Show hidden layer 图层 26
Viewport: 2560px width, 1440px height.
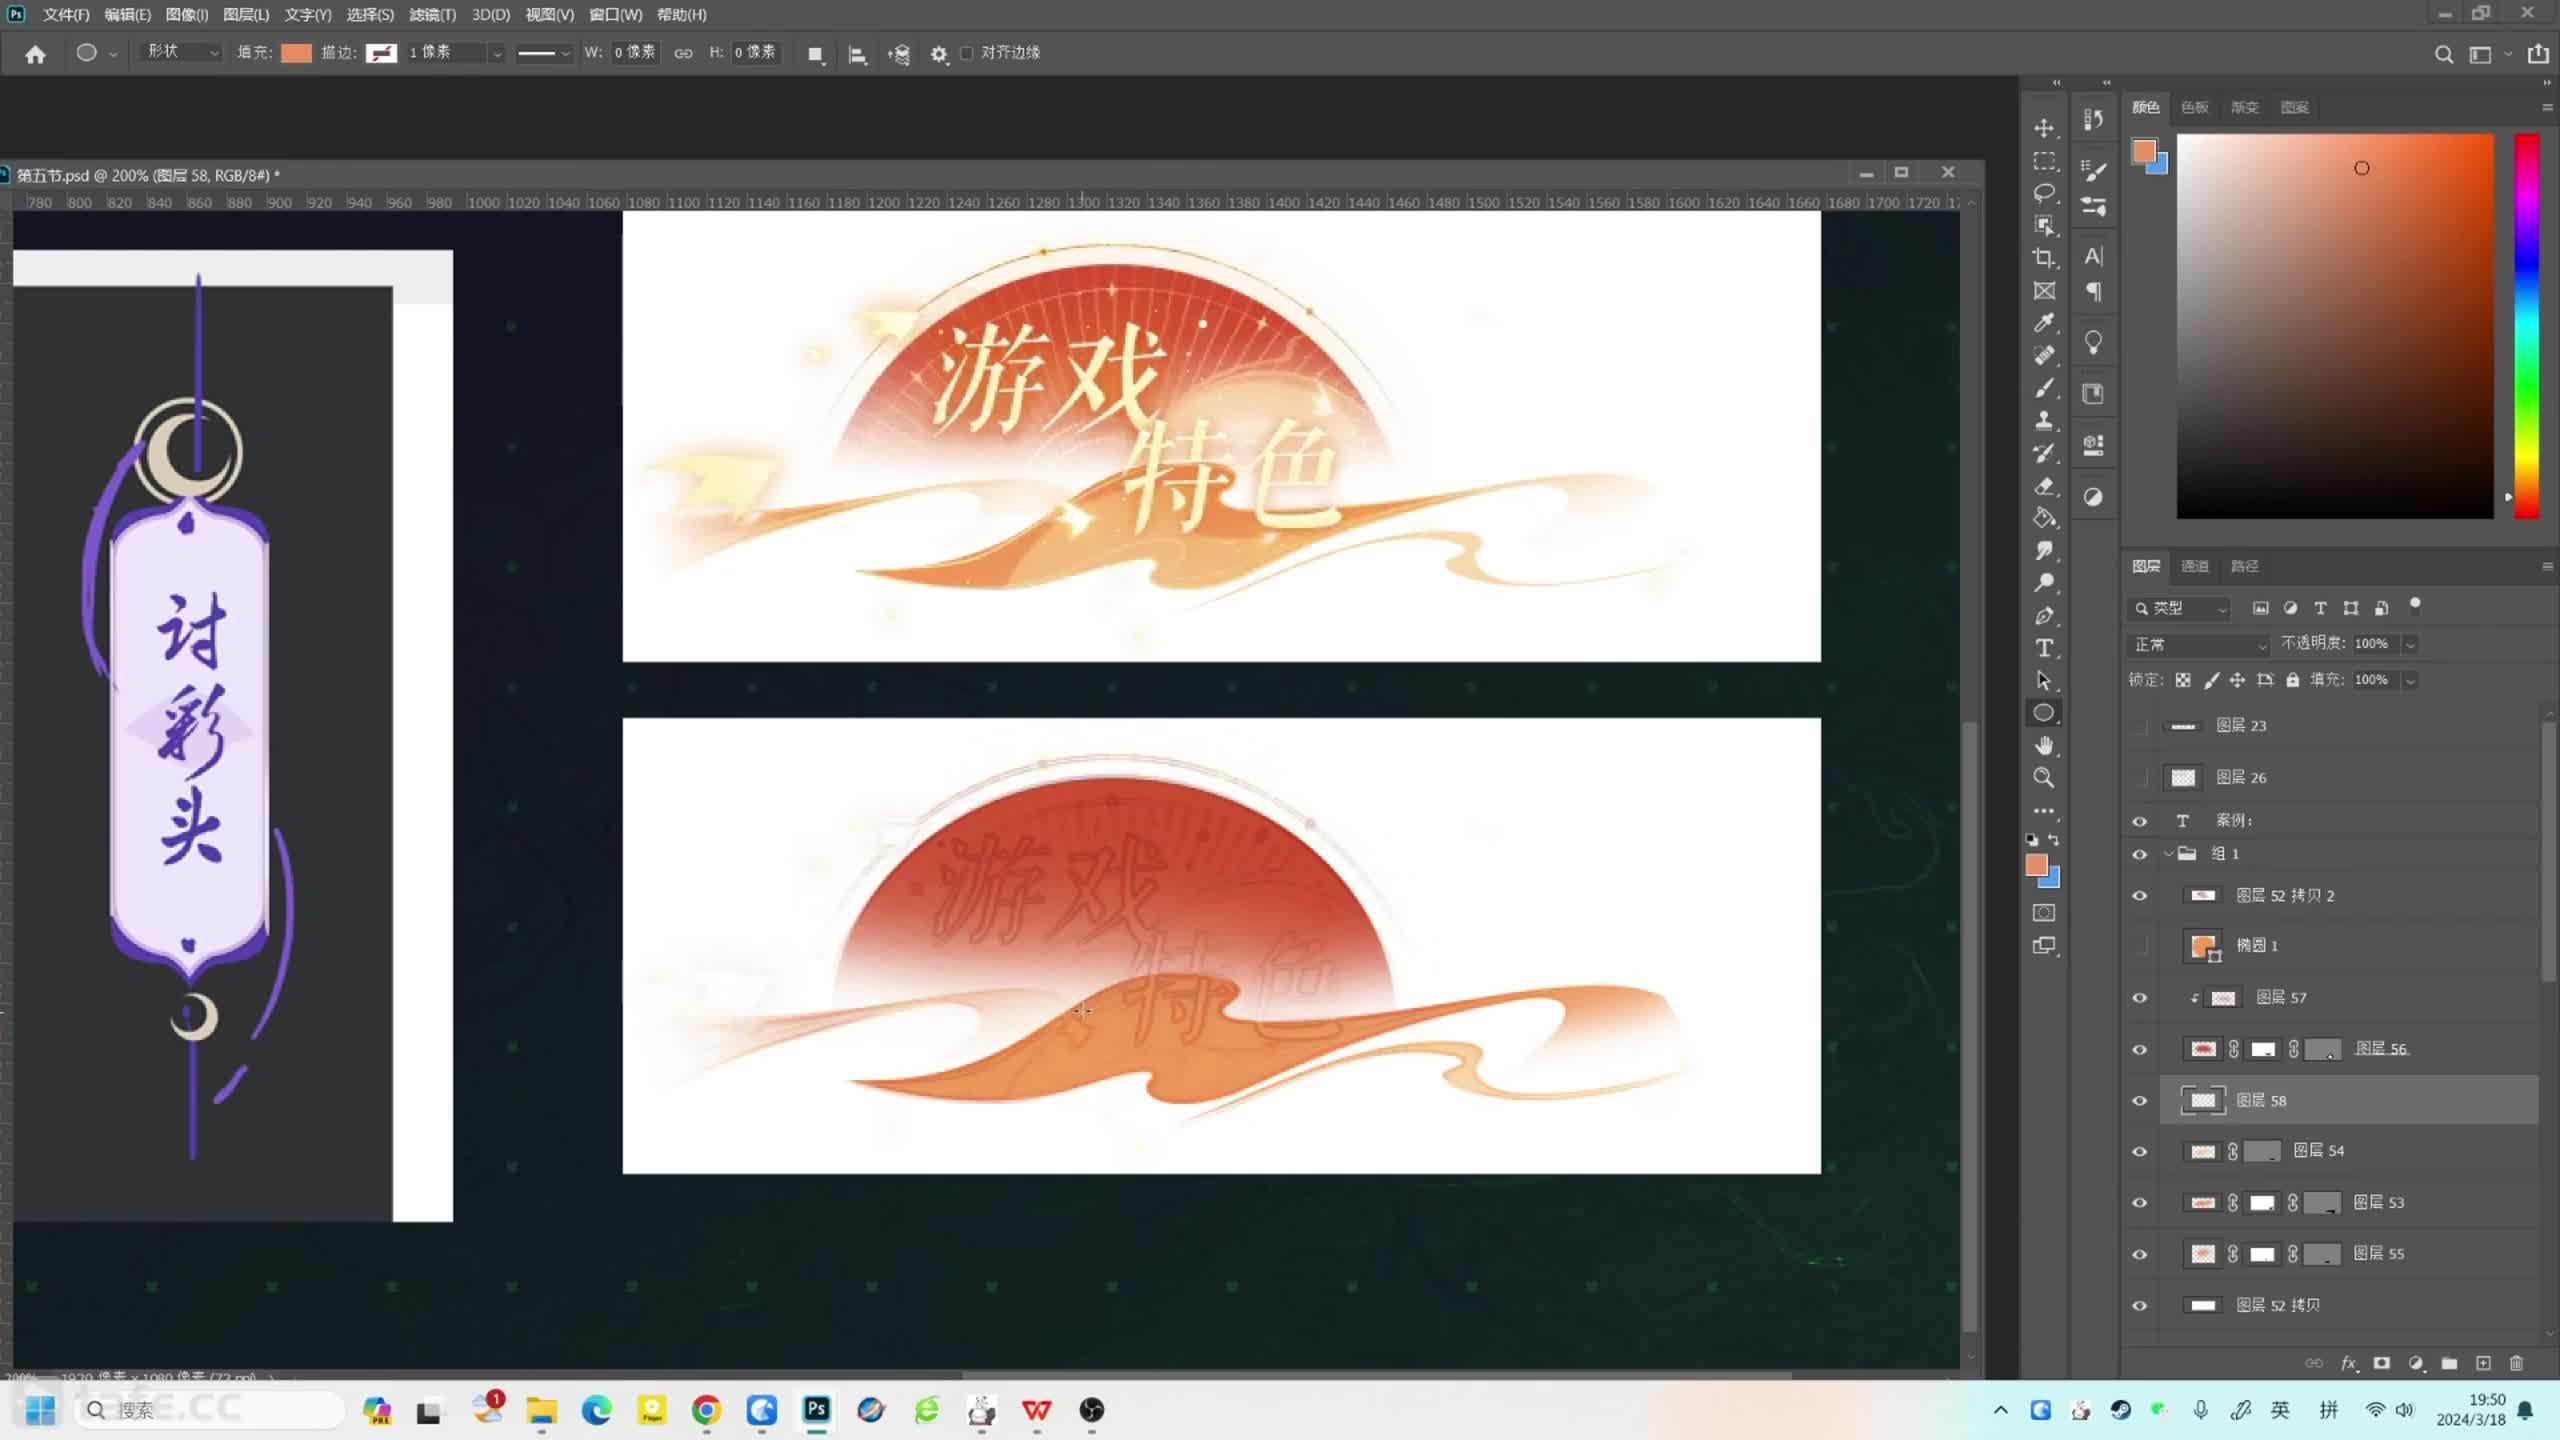[2140, 778]
